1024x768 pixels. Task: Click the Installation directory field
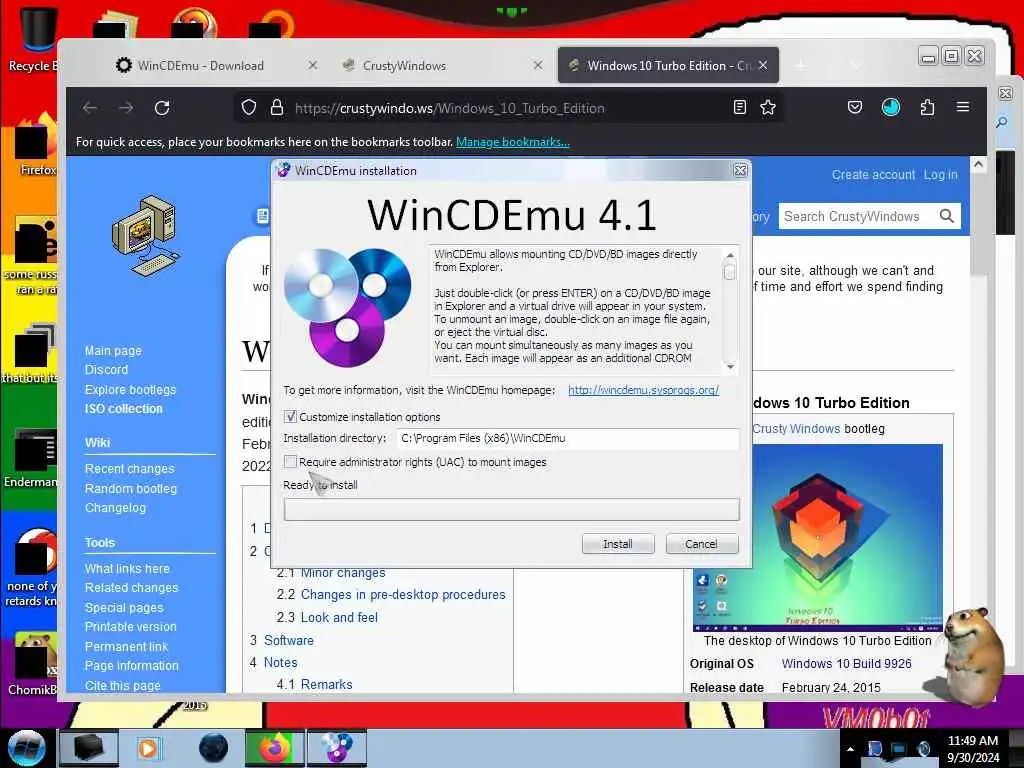tap(568, 438)
